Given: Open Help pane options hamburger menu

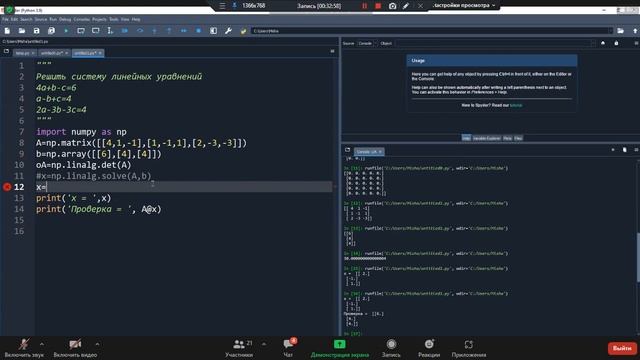Looking at the screenshot, I should (636, 43).
